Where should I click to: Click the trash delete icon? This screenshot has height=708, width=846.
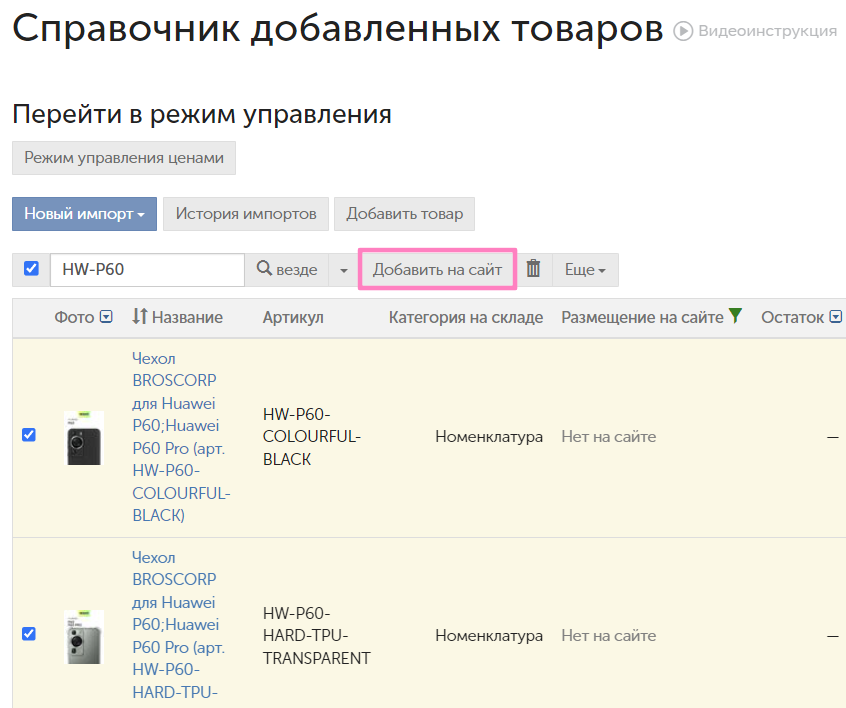[x=534, y=269]
